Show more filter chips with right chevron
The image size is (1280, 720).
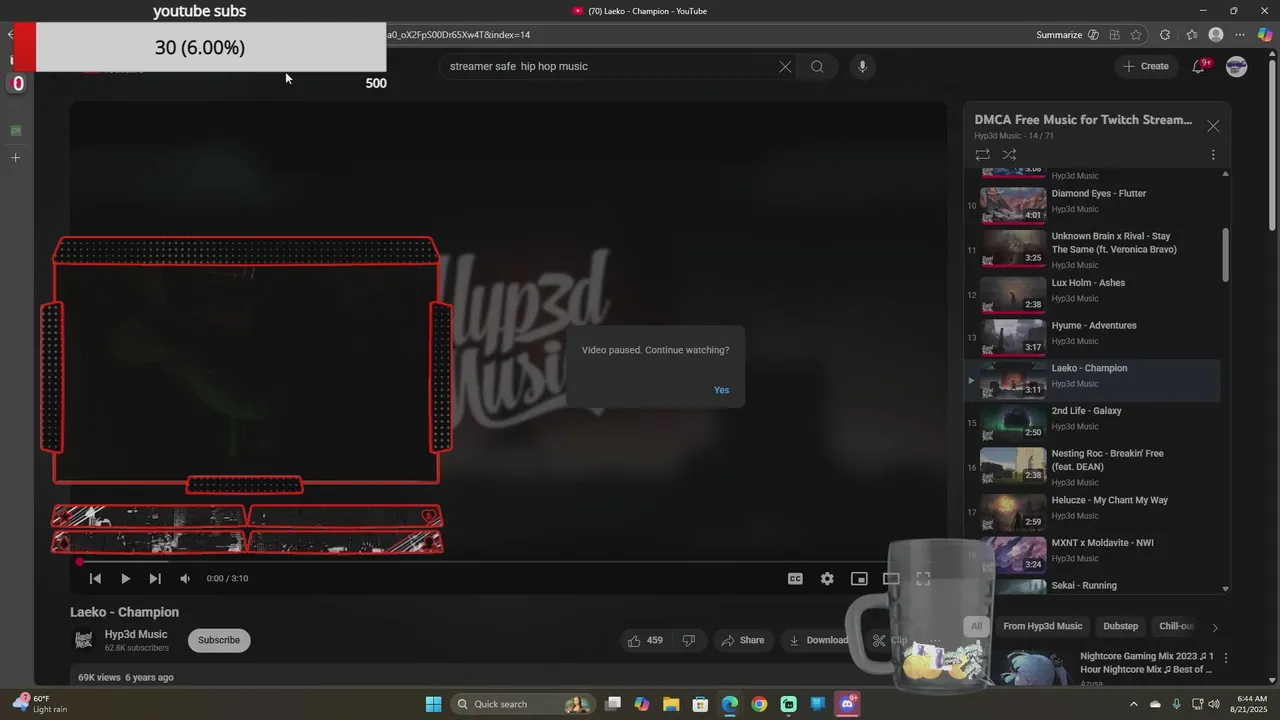coord(1215,627)
